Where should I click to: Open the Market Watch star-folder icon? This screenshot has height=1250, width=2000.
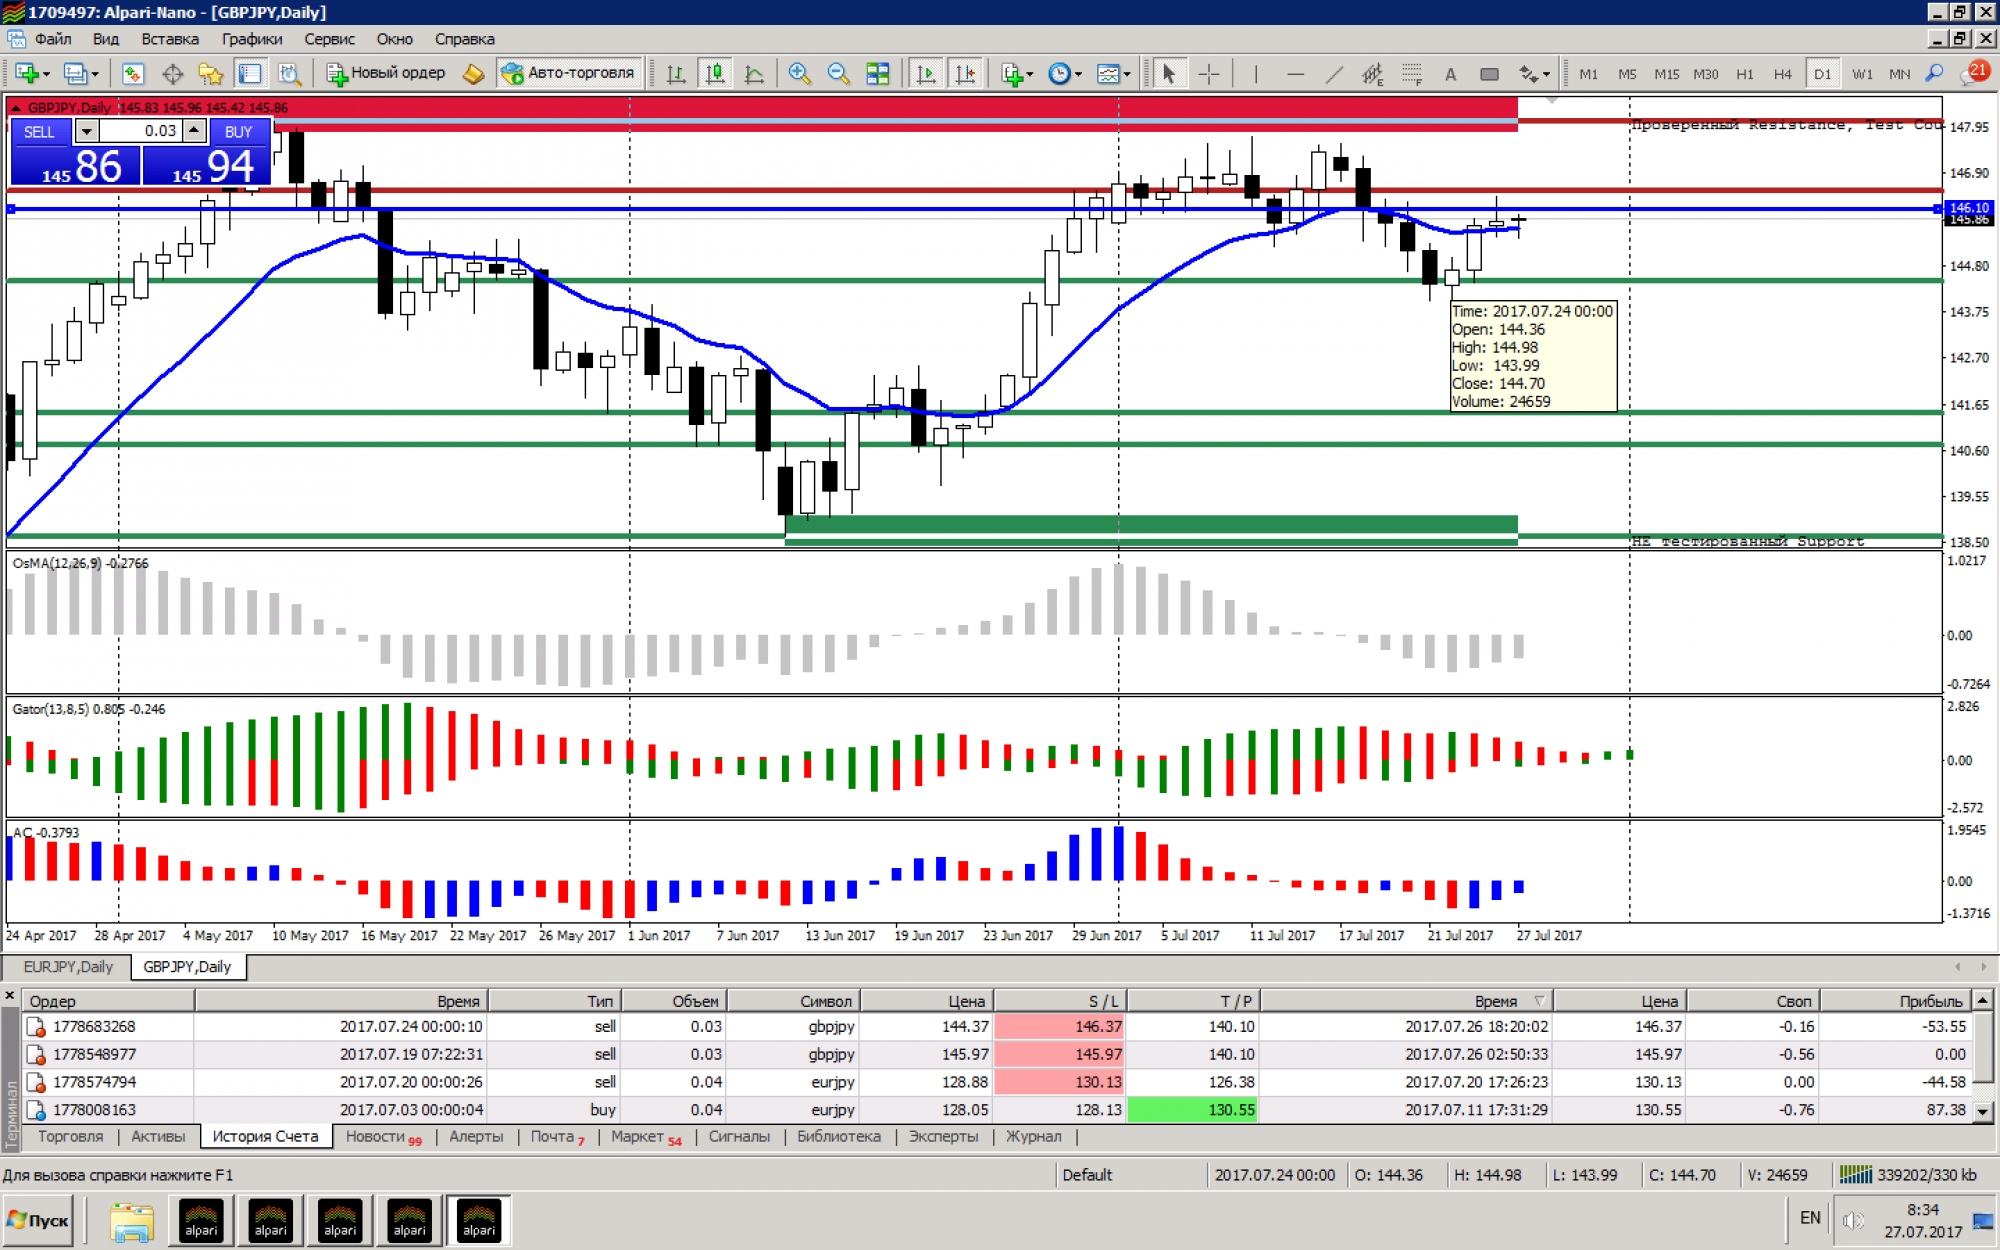210,73
